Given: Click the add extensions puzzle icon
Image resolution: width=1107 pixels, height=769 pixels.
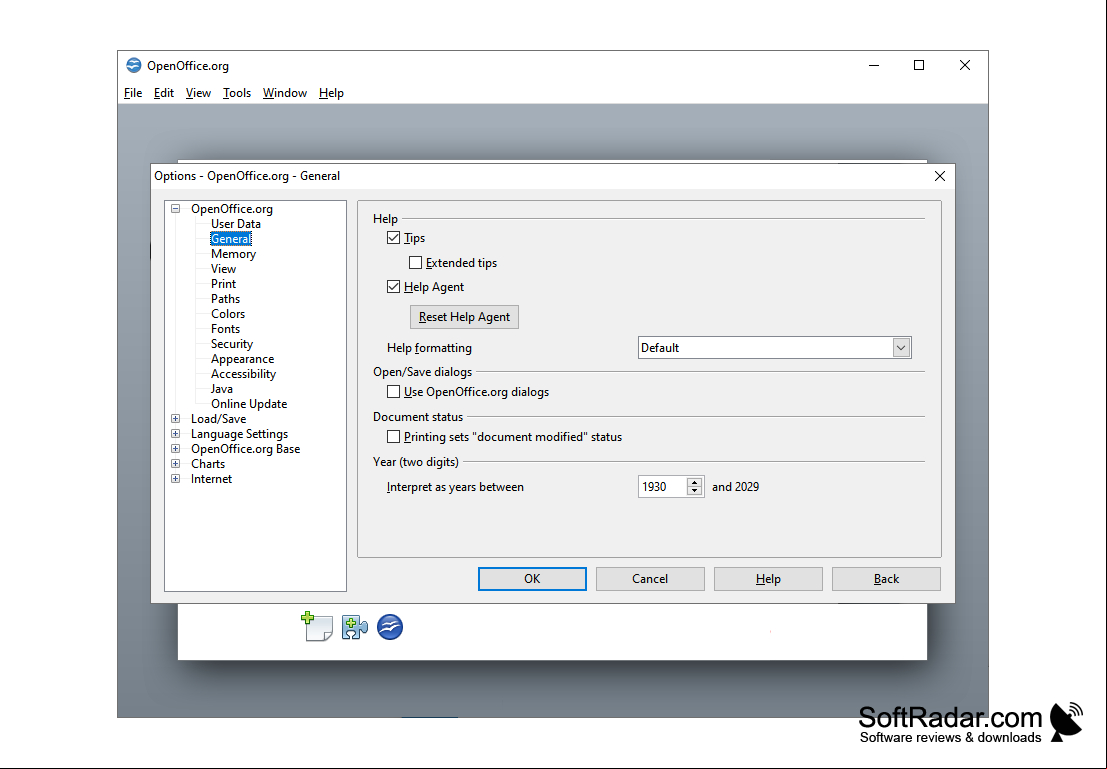Looking at the screenshot, I should (x=354, y=627).
